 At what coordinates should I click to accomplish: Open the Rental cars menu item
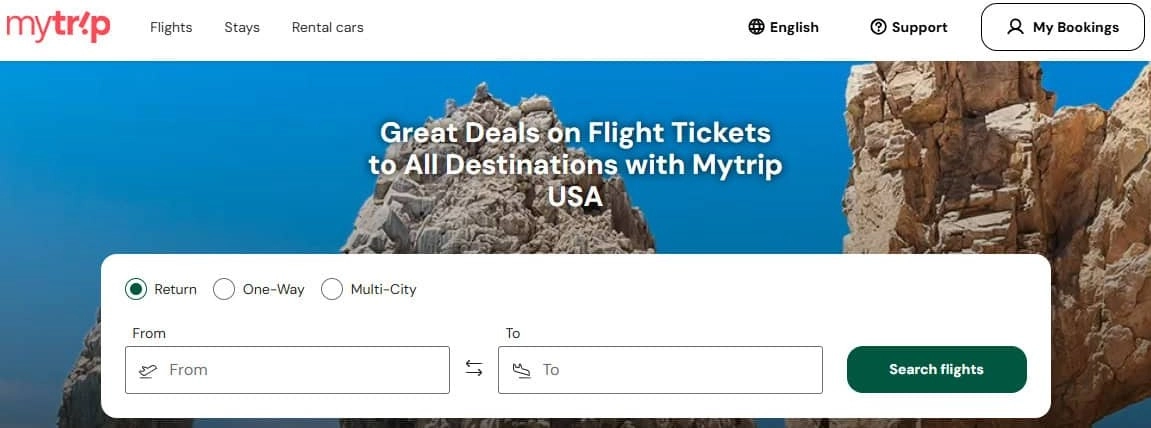click(x=327, y=27)
